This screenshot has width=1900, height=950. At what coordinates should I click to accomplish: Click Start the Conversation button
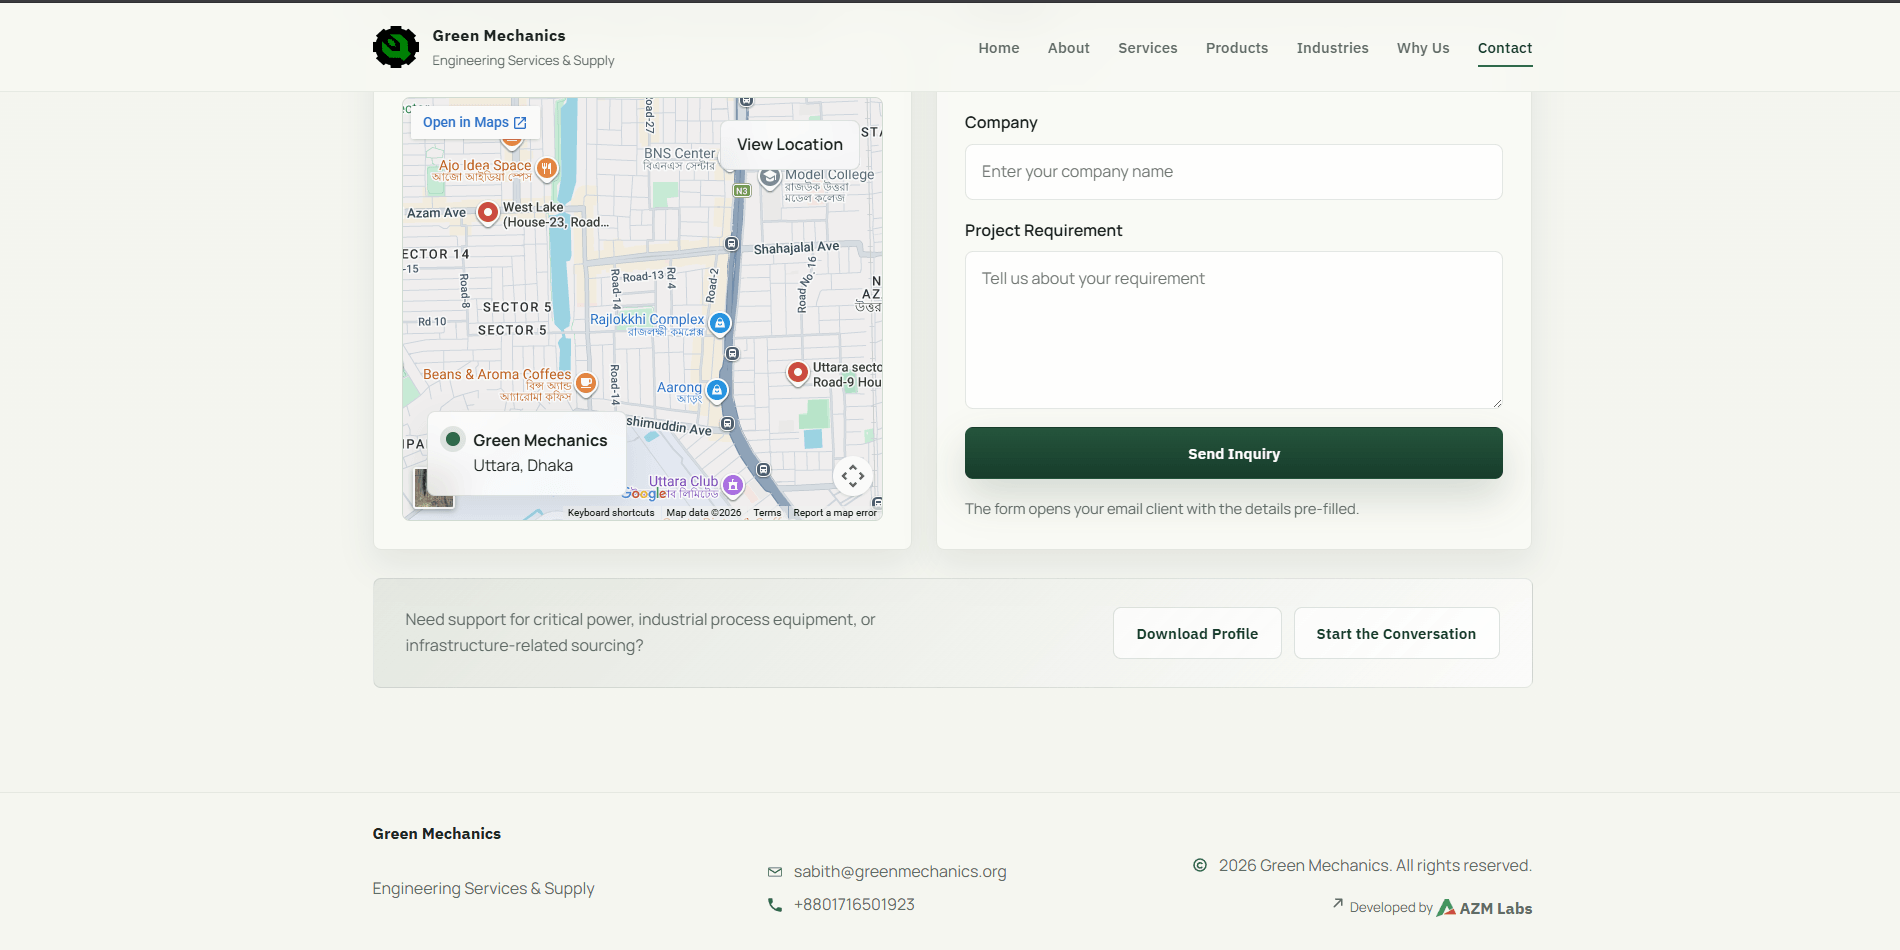(1396, 633)
